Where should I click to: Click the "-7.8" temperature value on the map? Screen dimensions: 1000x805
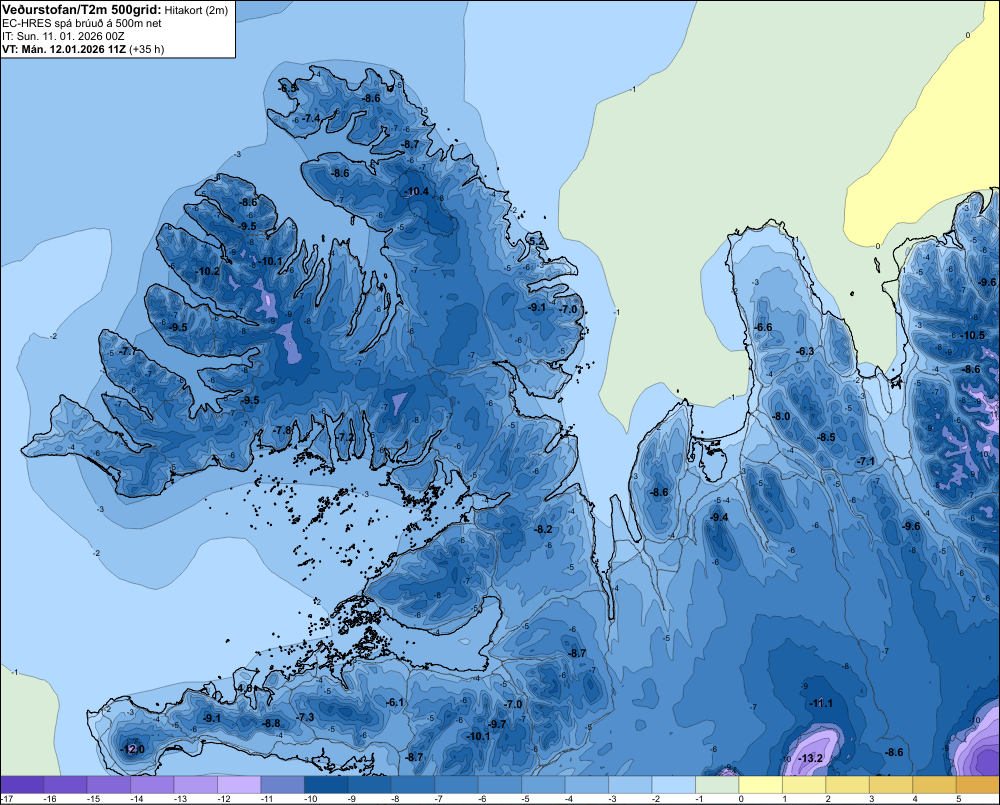pyautogui.click(x=282, y=431)
